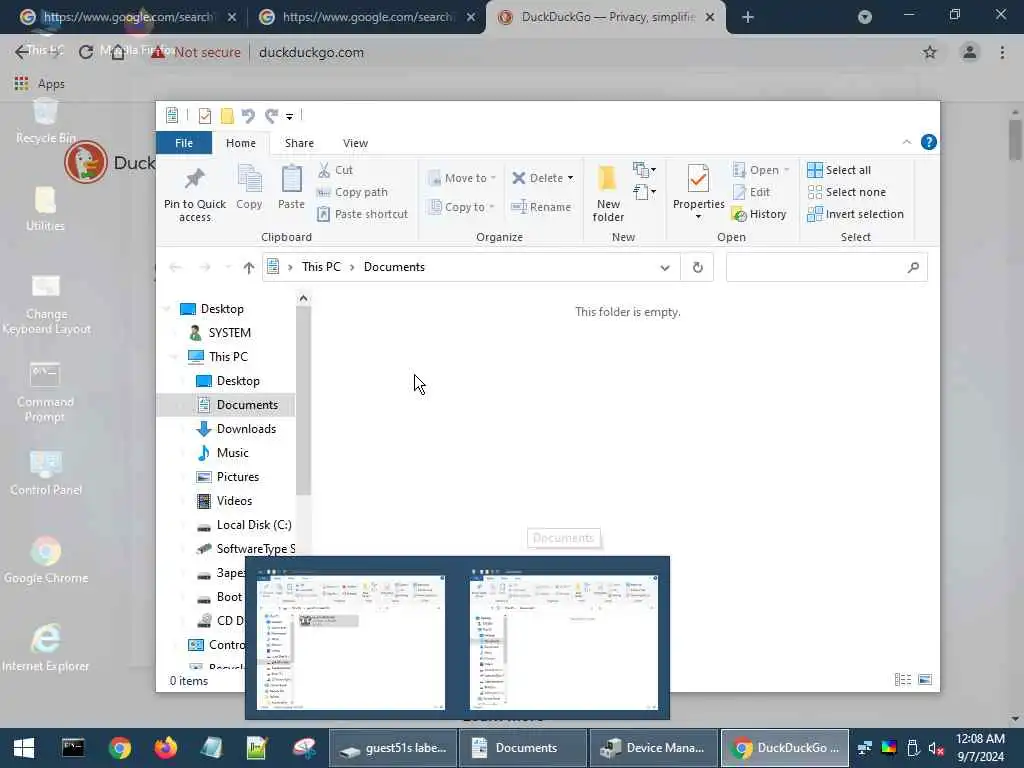Click the Rename ribbon command
The height and width of the screenshot is (768, 1024).
[541, 207]
